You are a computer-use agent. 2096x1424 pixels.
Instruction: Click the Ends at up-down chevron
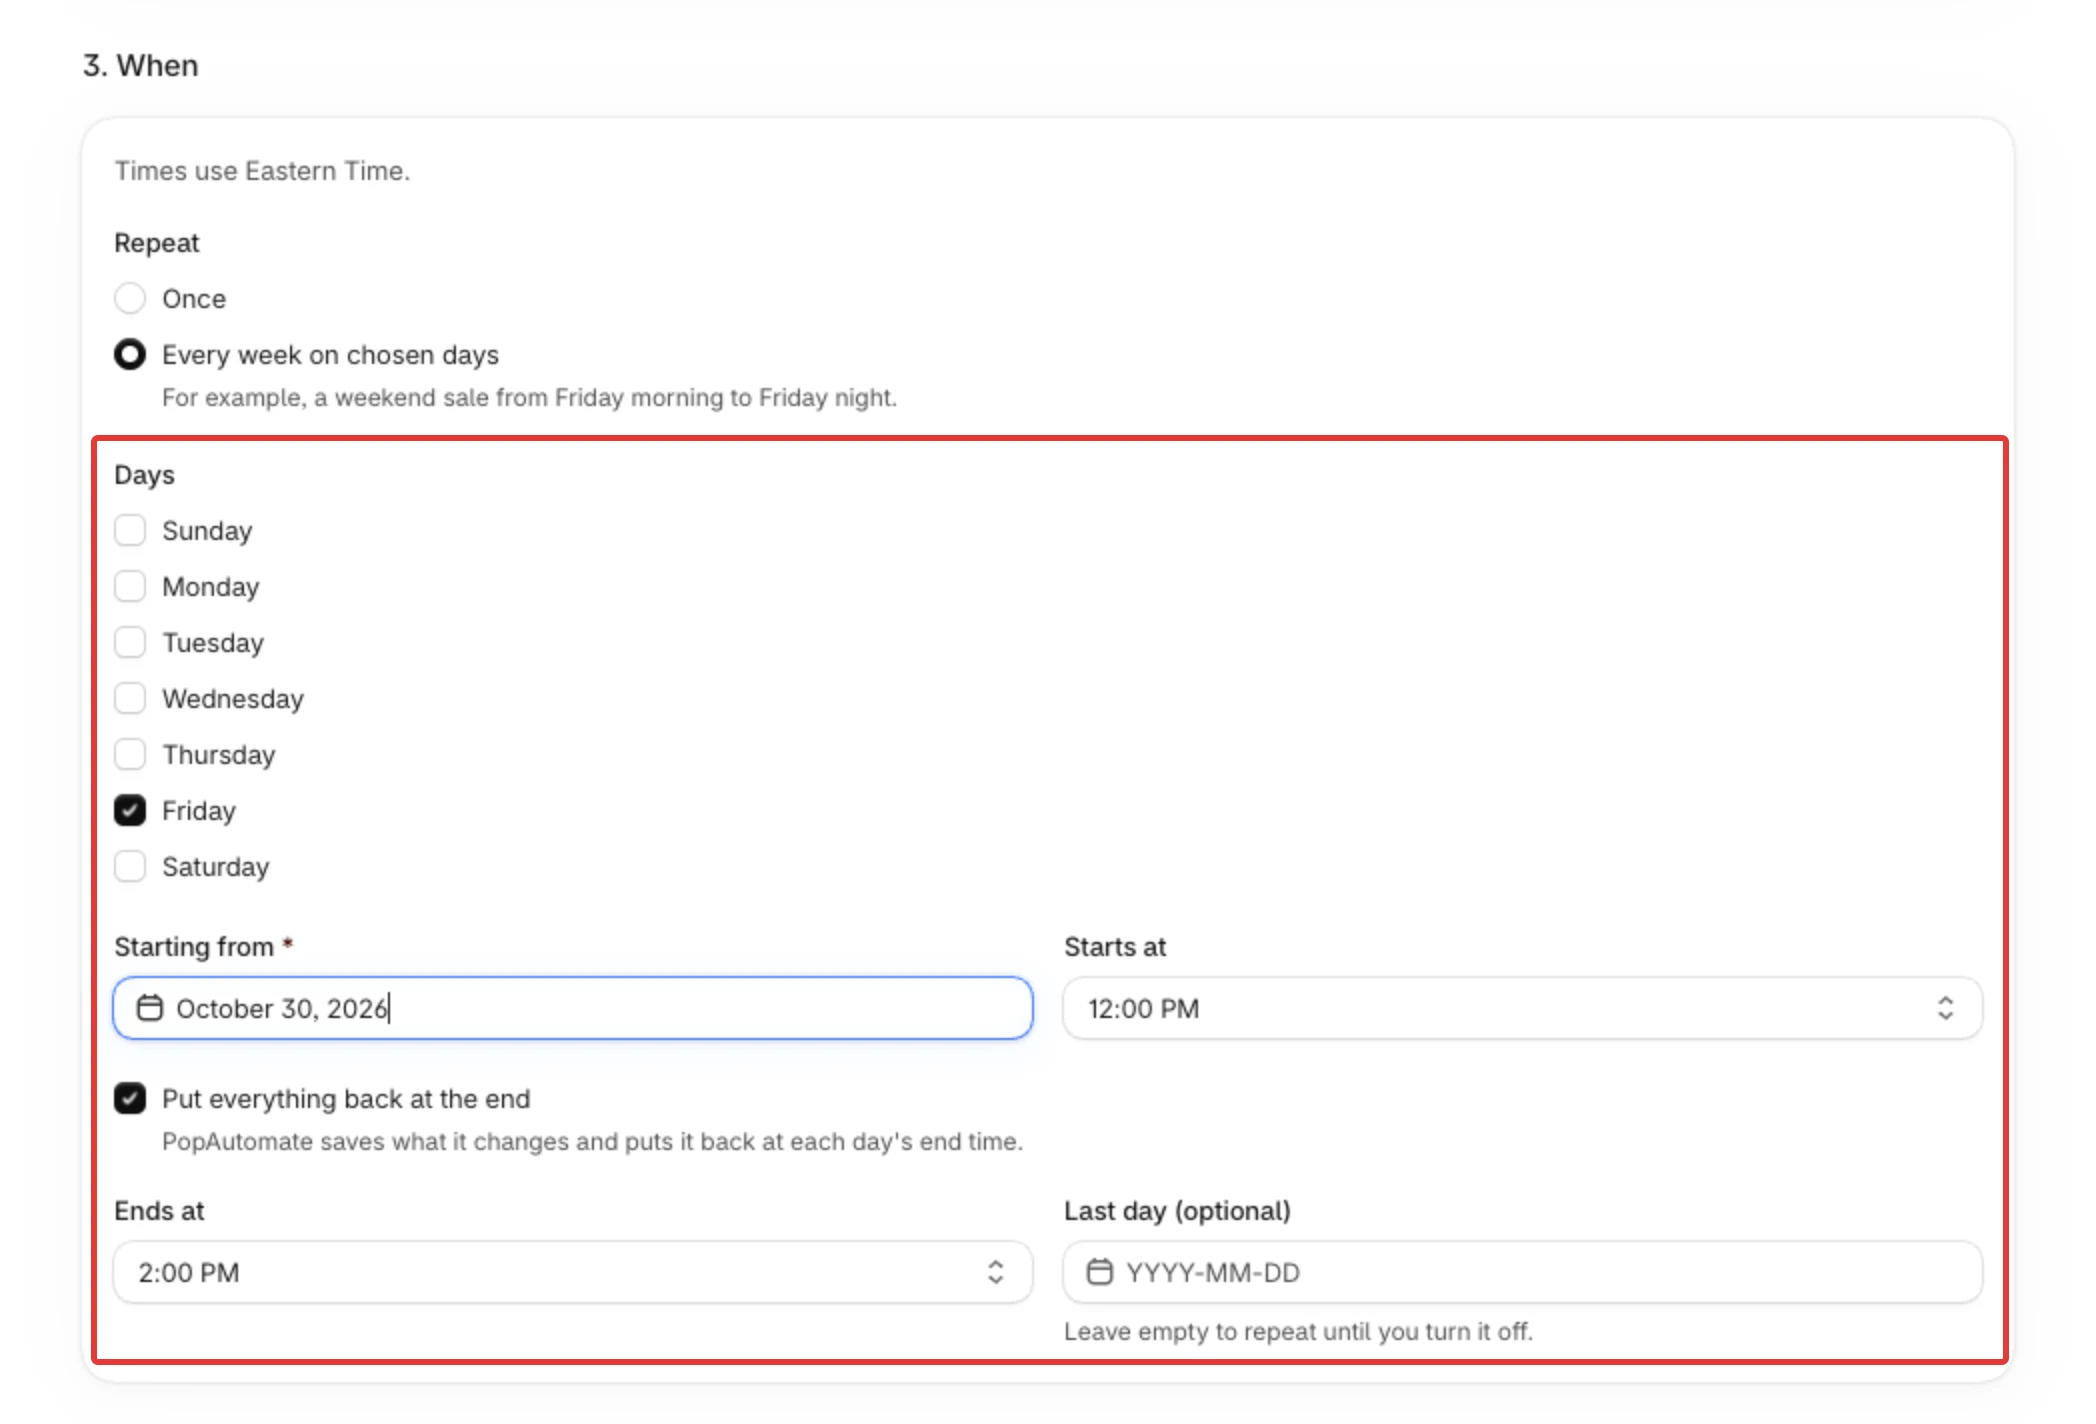pyautogui.click(x=995, y=1272)
